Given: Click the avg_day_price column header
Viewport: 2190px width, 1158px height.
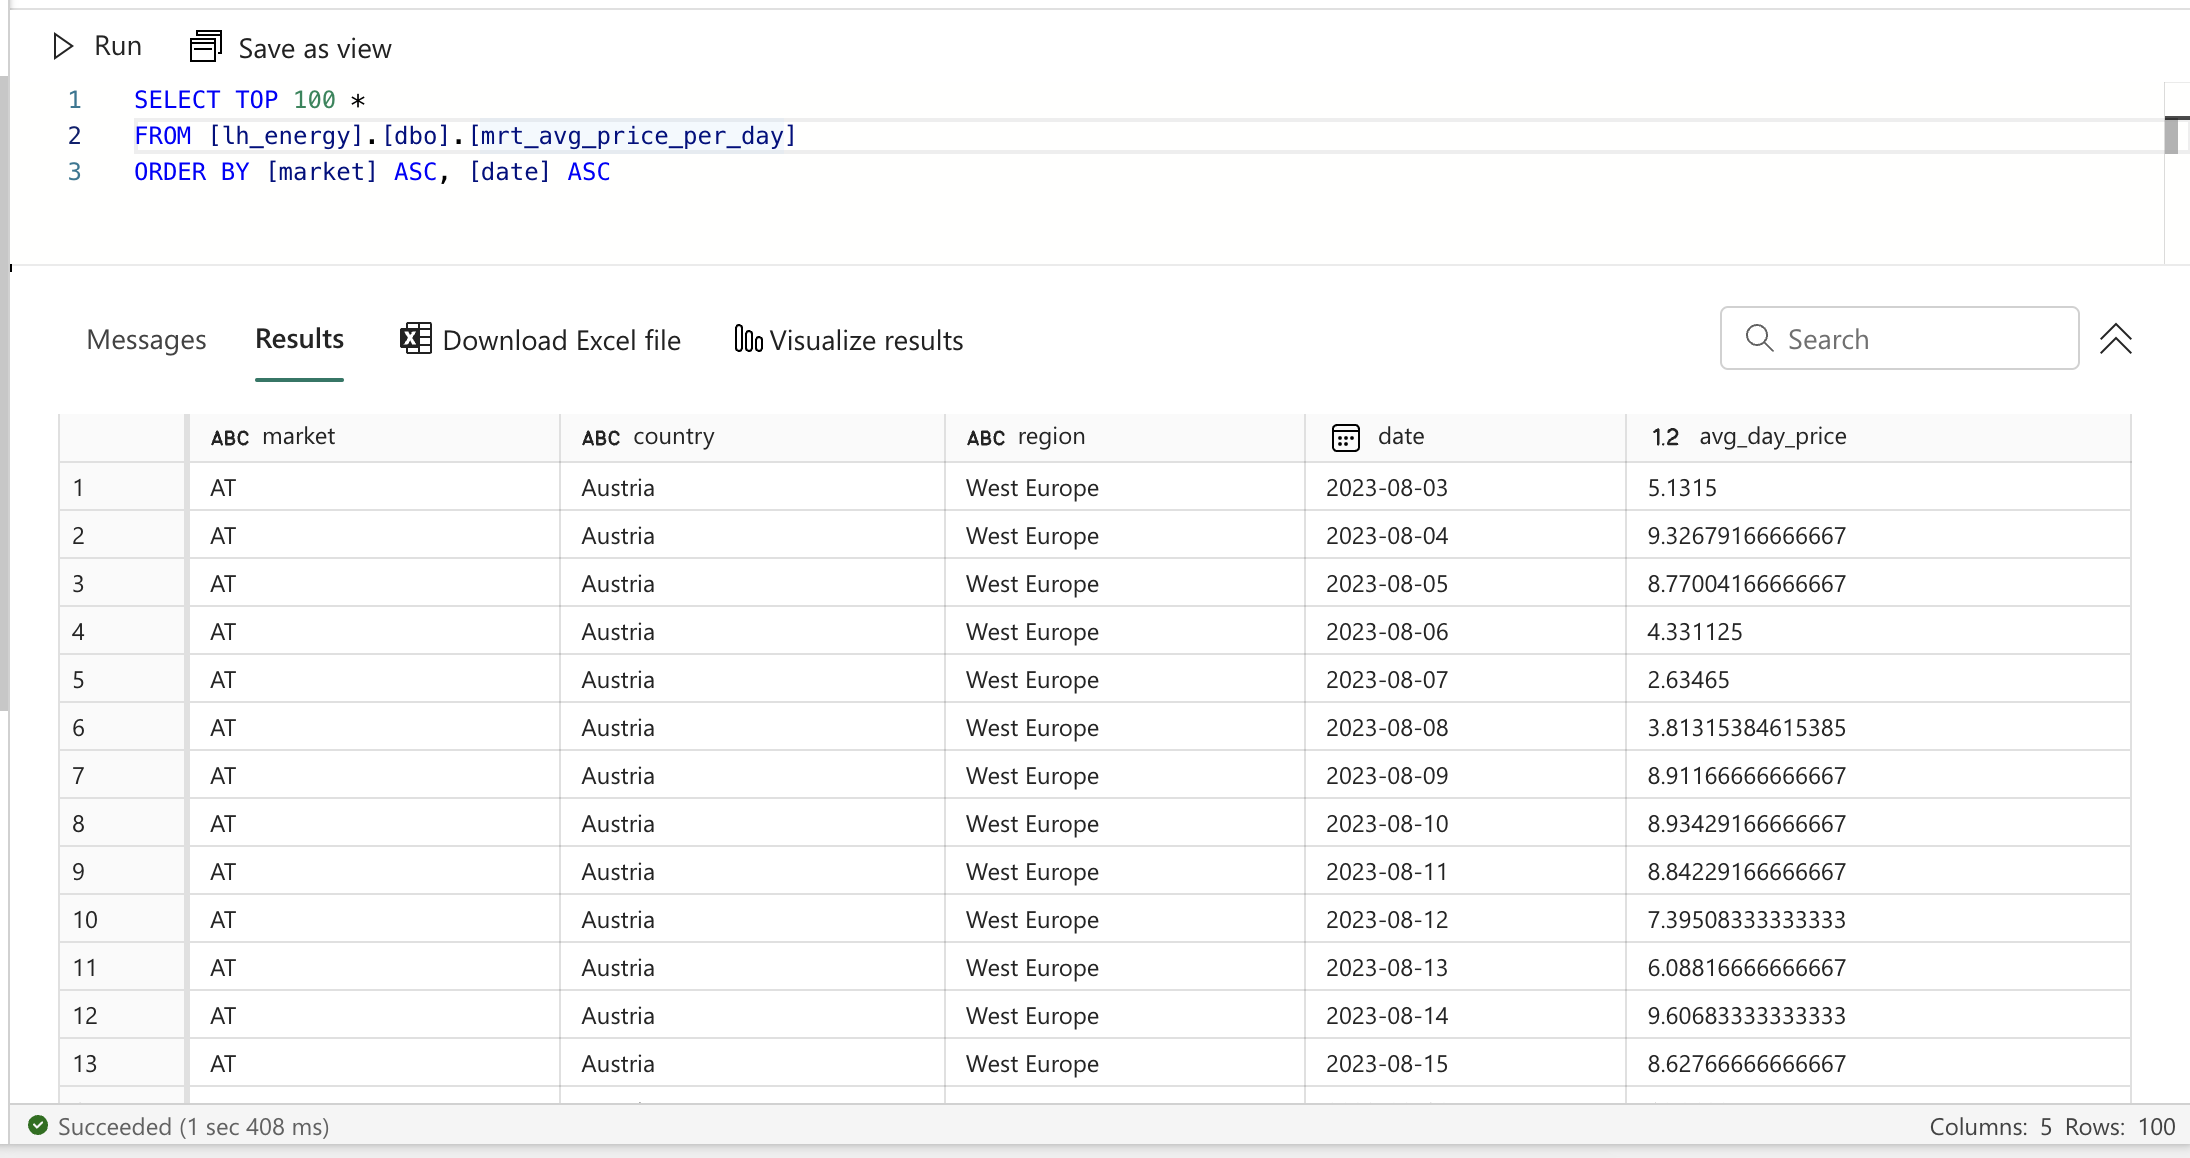Looking at the screenshot, I should point(1772,436).
